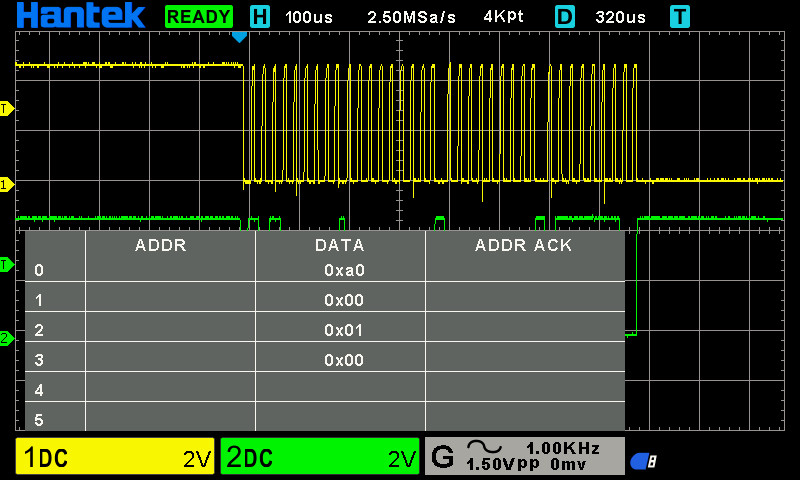Click the green READY status indicator
Screen dimensions: 800x480
click(x=199, y=17)
